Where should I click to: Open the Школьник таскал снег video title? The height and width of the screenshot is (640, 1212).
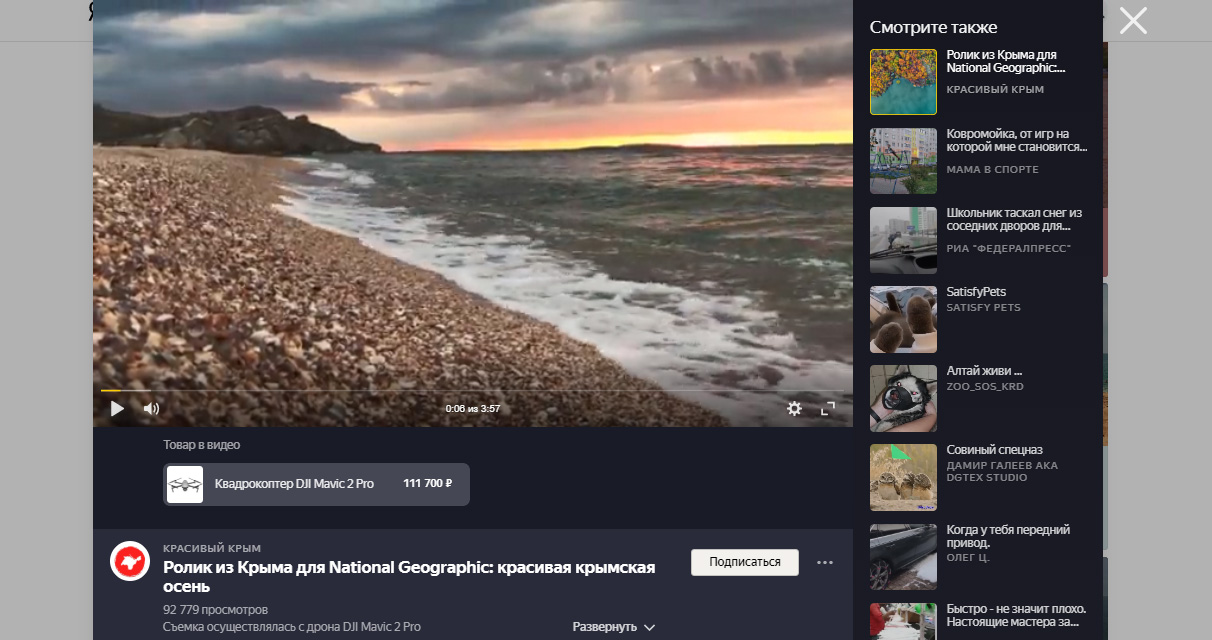click(x=1015, y=219)
